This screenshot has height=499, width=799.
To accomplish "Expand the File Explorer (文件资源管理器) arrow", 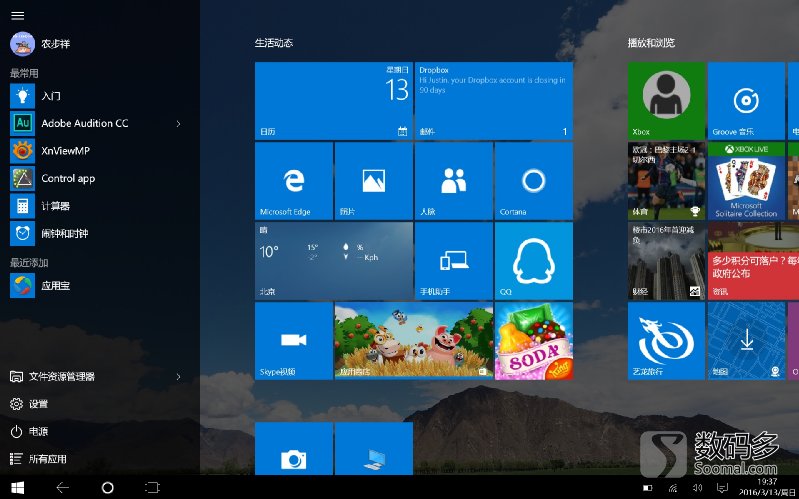I will [x=178, y=376].
